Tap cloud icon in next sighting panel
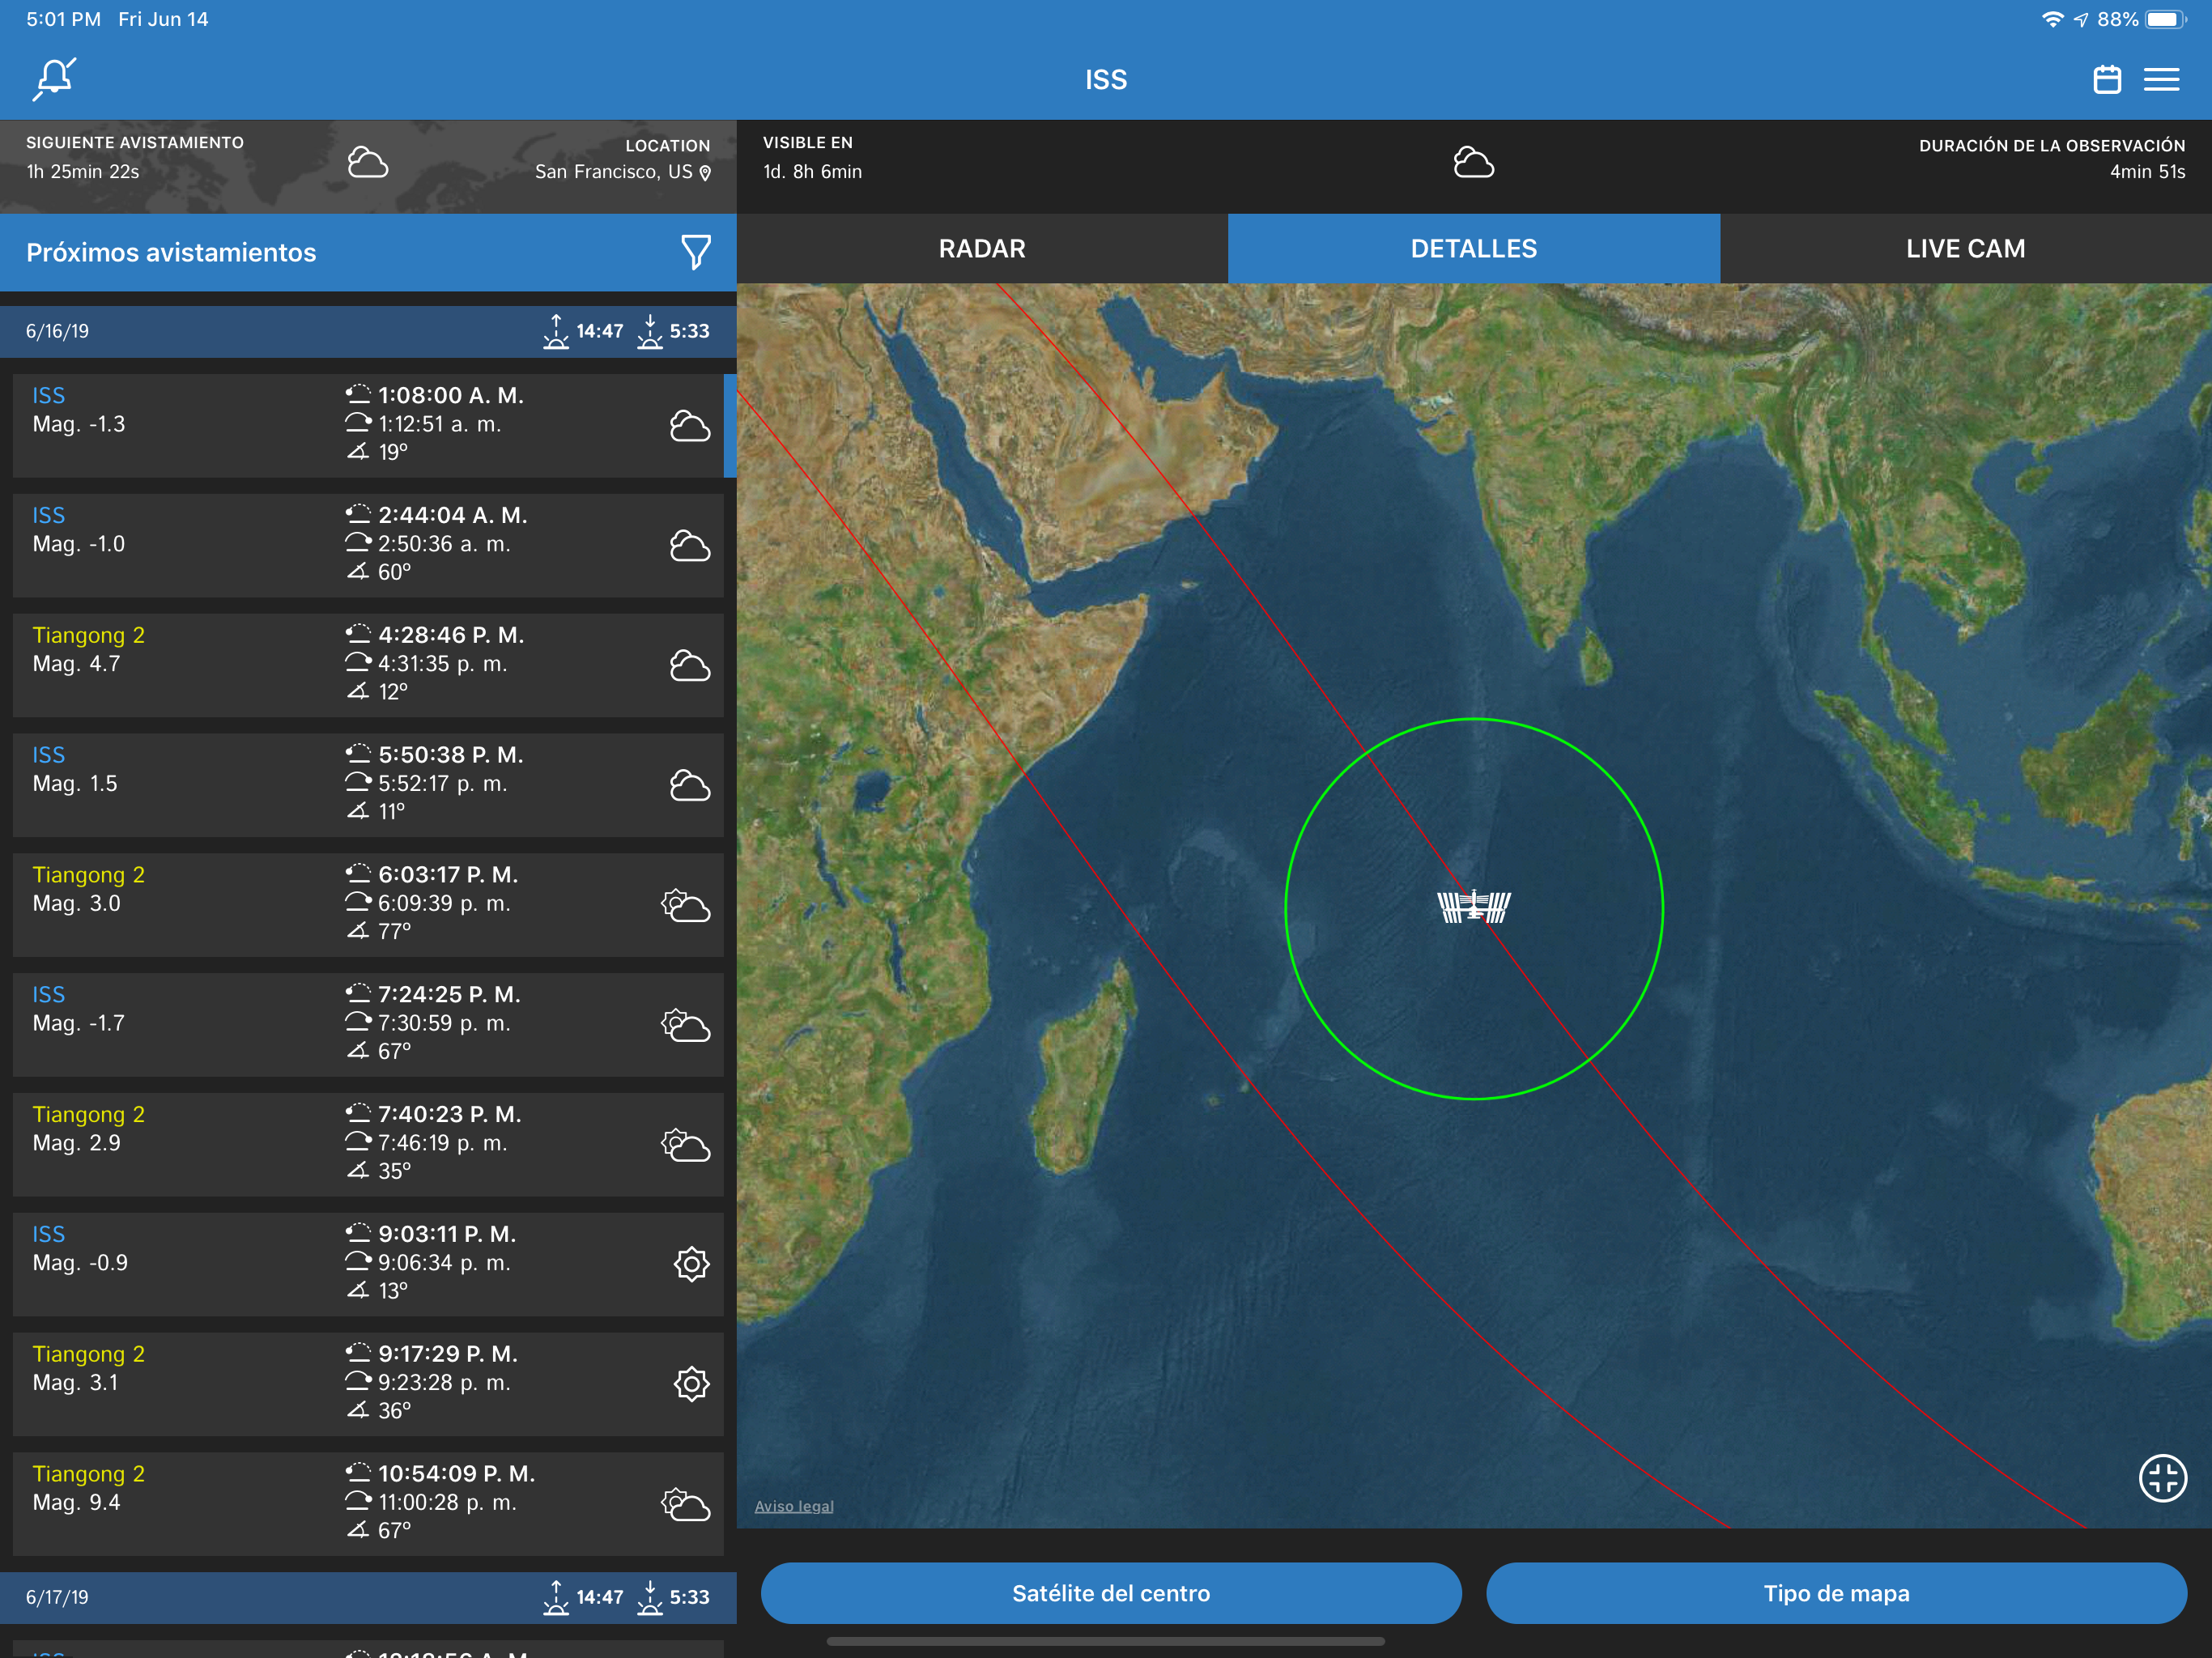Screen dimensions: 2212x1658 click(367, 163)
